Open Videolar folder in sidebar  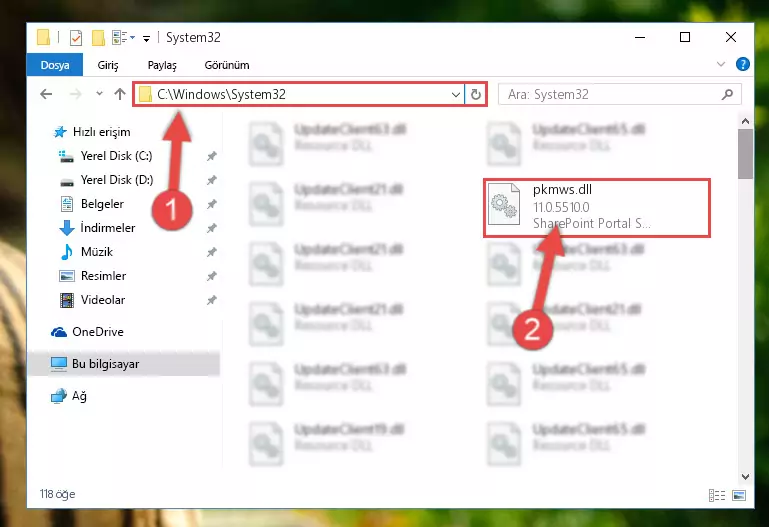[92, 300]
